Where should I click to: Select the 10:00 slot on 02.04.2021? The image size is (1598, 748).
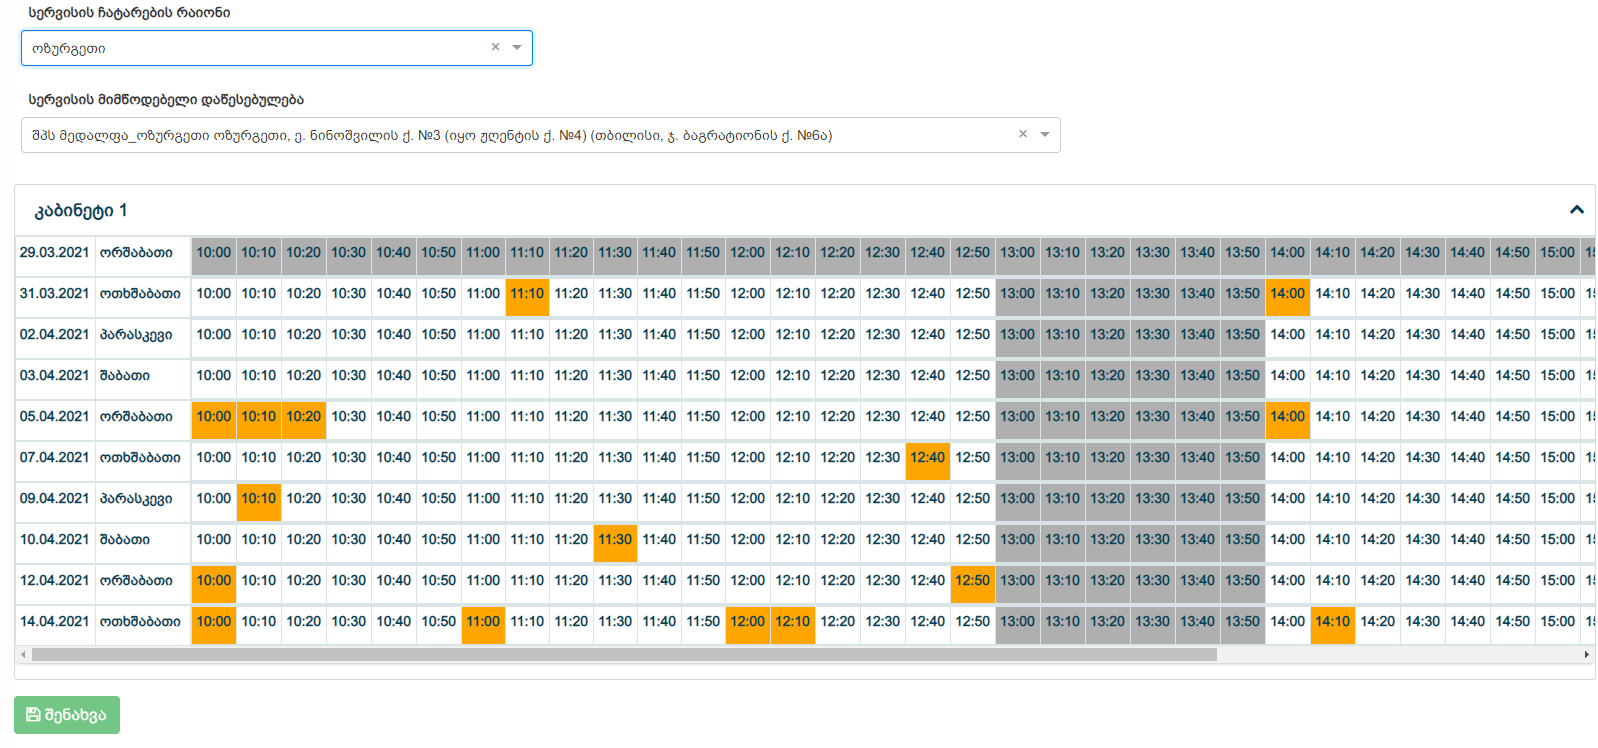[213, 335]
